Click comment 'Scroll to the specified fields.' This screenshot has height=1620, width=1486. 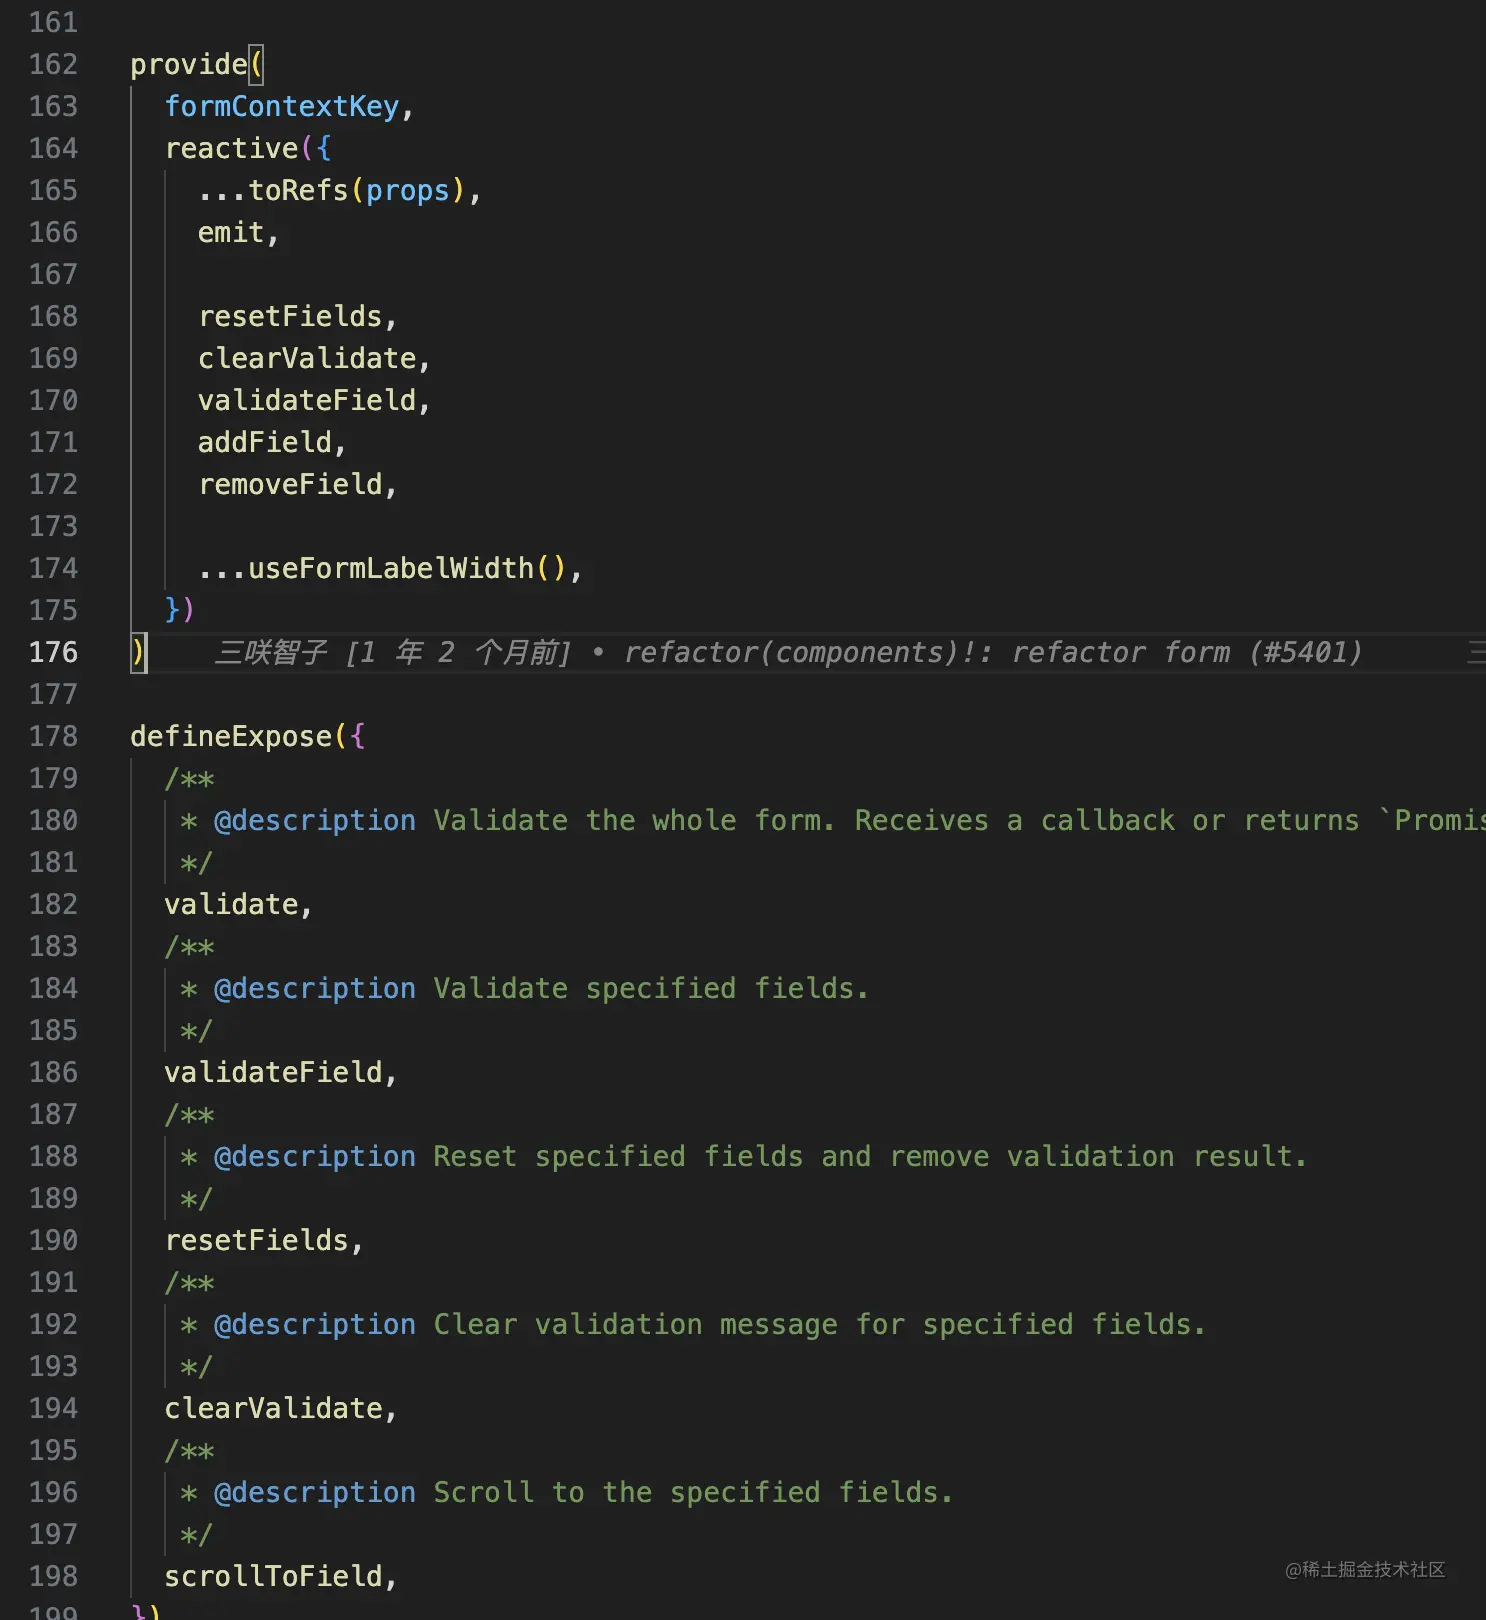693,1492
